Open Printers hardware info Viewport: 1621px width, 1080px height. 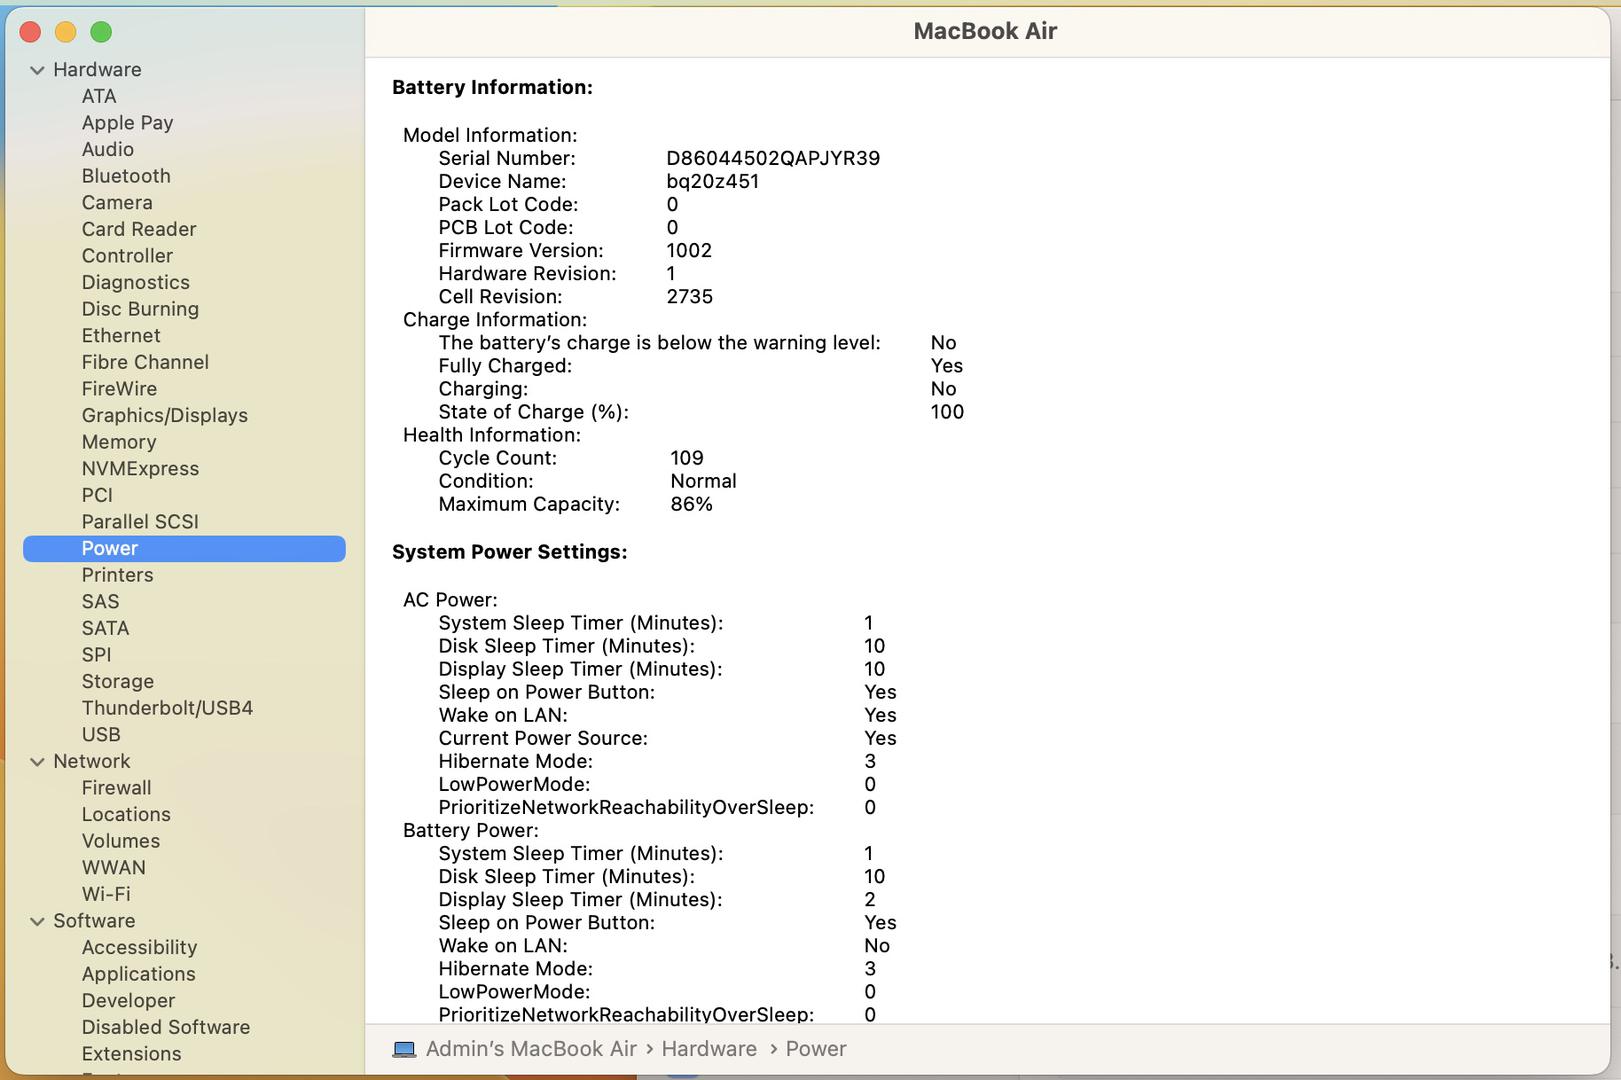(117, 575)
